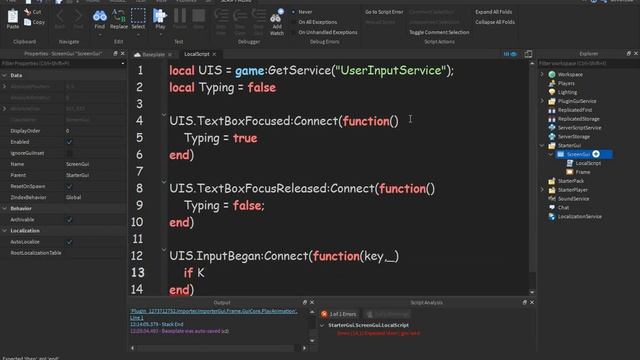Image resolution: width=640 pixels, height=360 pixels.
Task: Click Collapse All Folds
Action: click(495, 22)
